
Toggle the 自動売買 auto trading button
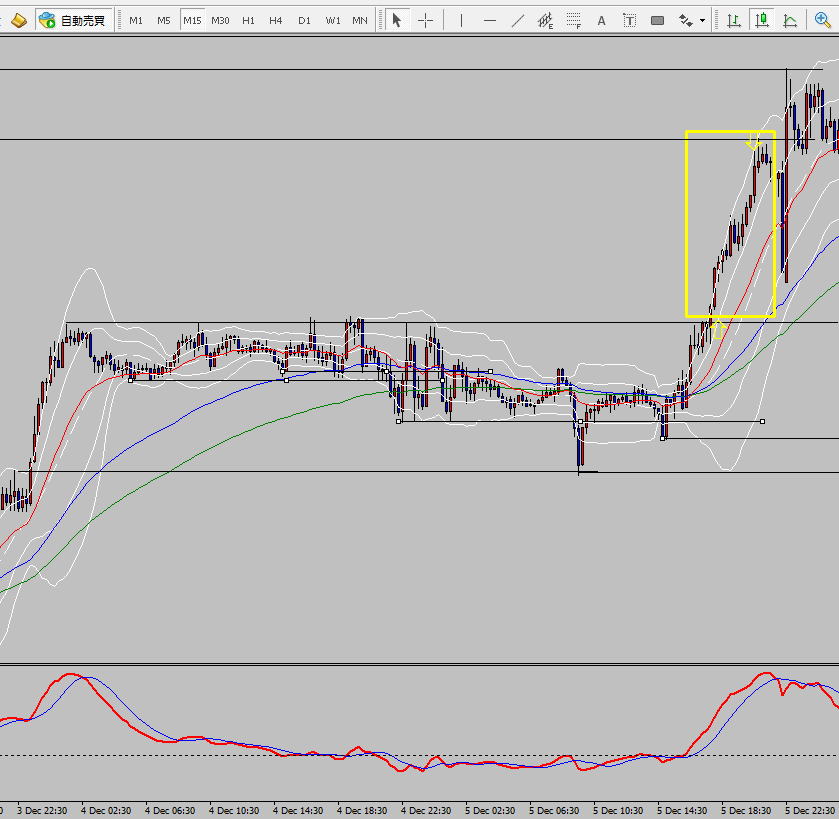click(x=73, y=20)
